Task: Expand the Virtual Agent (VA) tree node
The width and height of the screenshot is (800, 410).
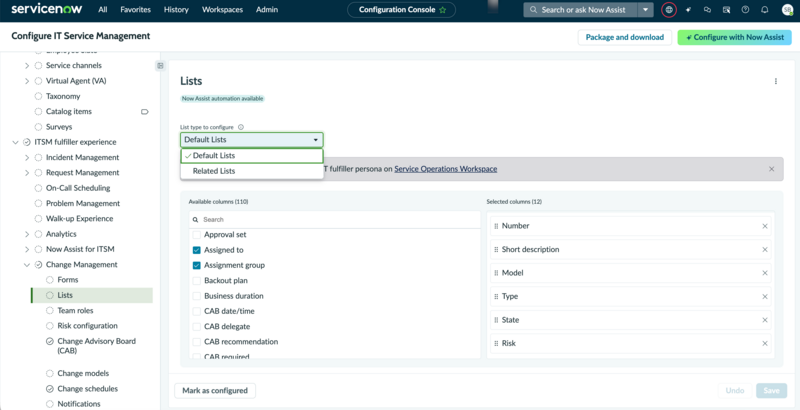Action: click(x=27, y=81)
